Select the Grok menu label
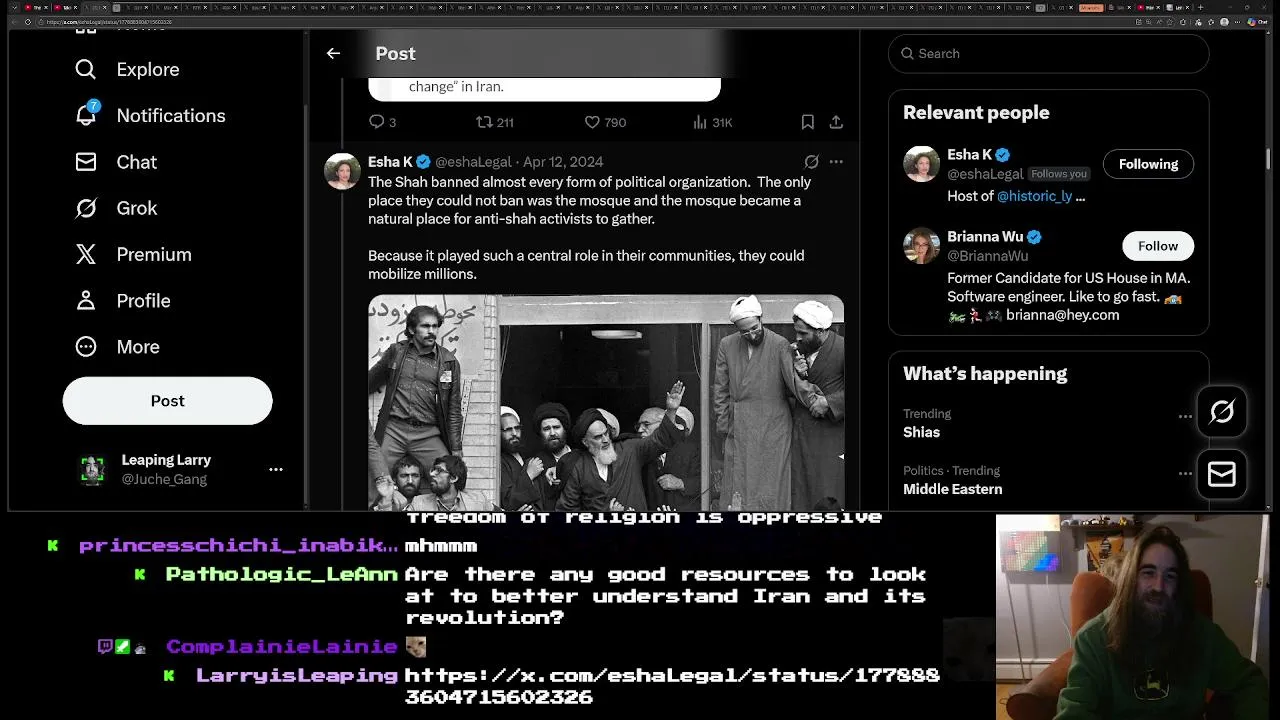This screenshot has height=720, width=1280. [137, 208]
